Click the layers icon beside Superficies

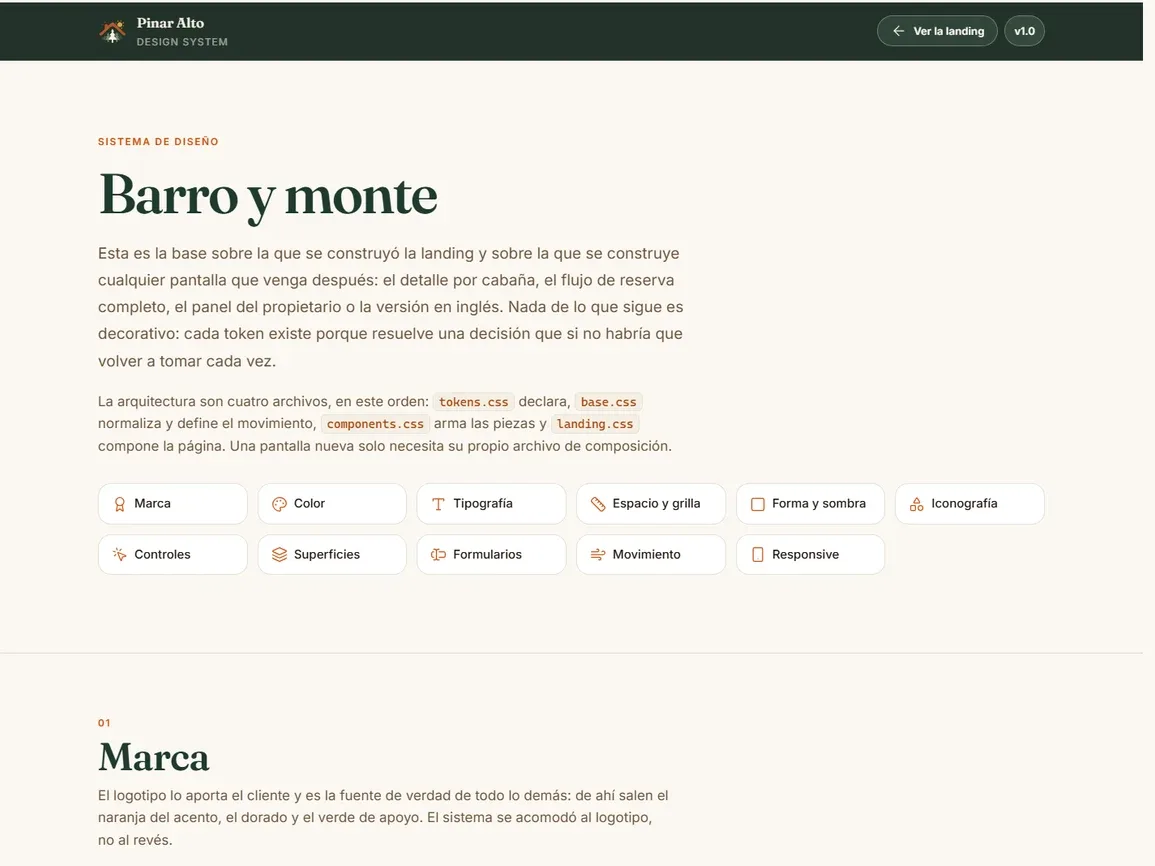tap(279, 555)
